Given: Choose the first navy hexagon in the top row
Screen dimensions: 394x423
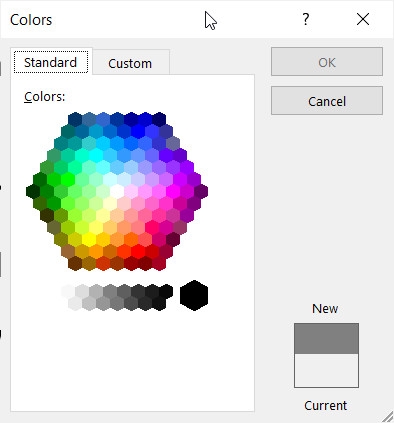Looking at the screenshot, I should (75, 119).
